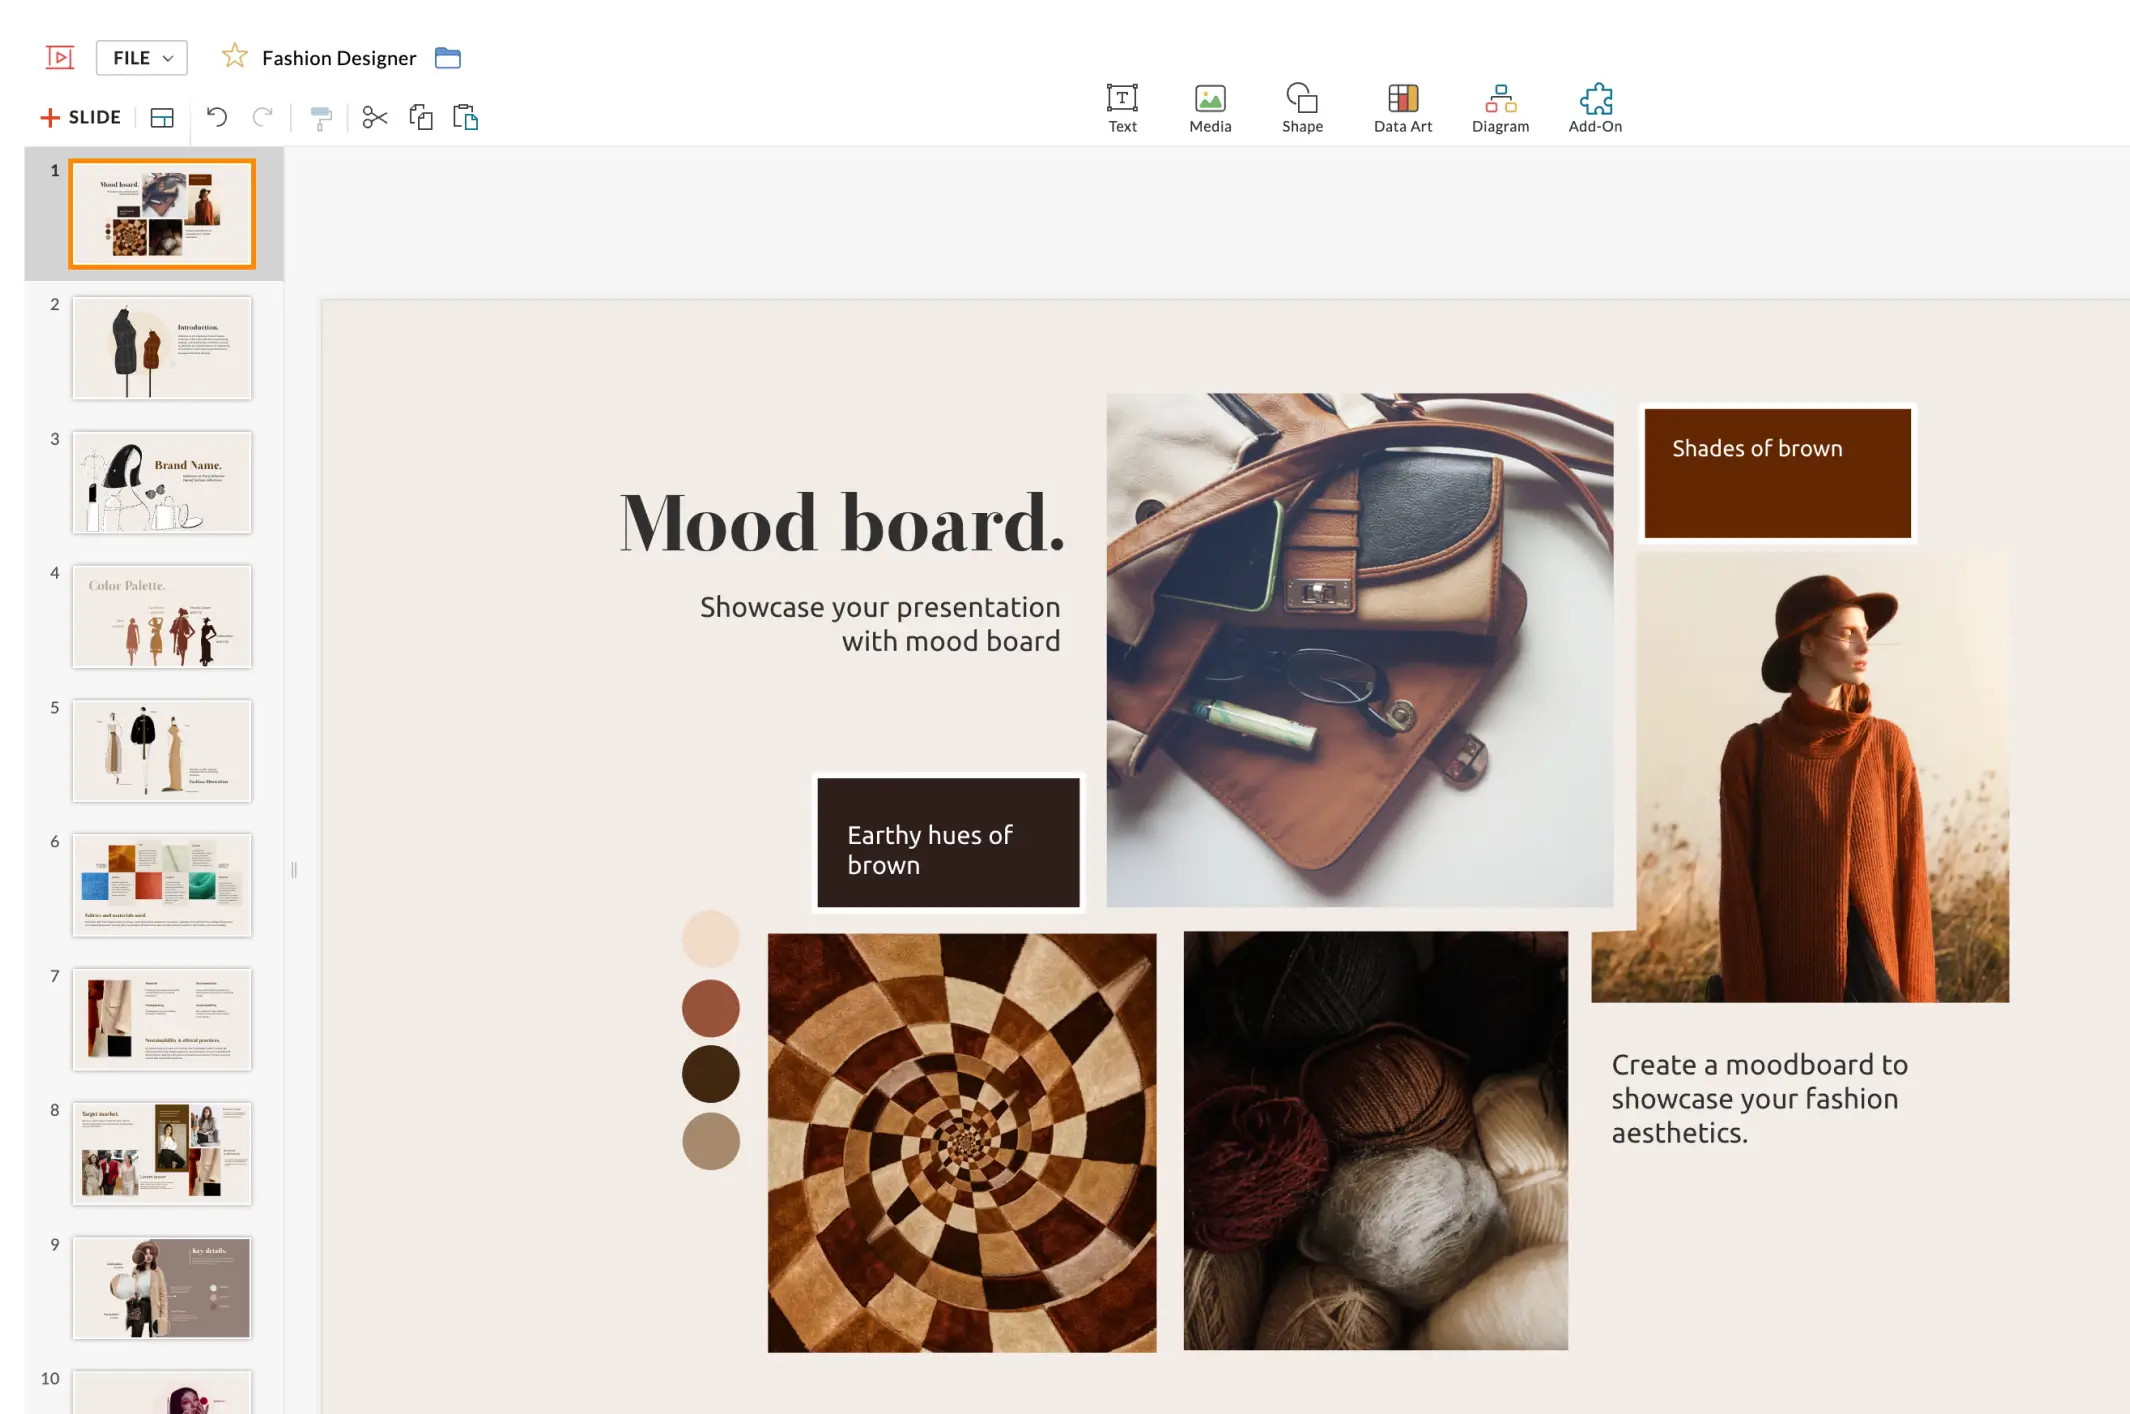The height and width of the screenshot is (1414, 2130).
Task: Select the 'Earthy hues of brown' box
Action: pyautogui.click(x=948, y=843)
